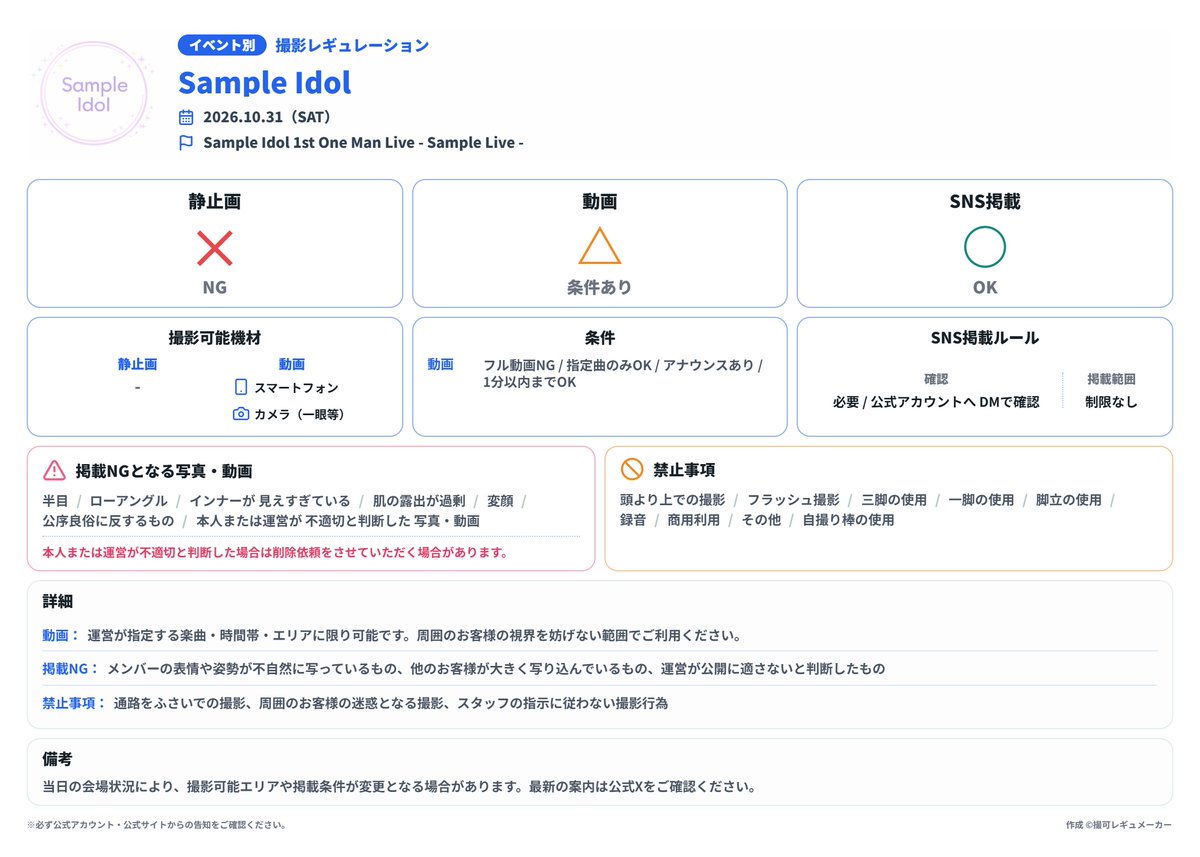Click the 一脚の使用 item
This screenshot has height=857, width=1200.
click(981, 499)
